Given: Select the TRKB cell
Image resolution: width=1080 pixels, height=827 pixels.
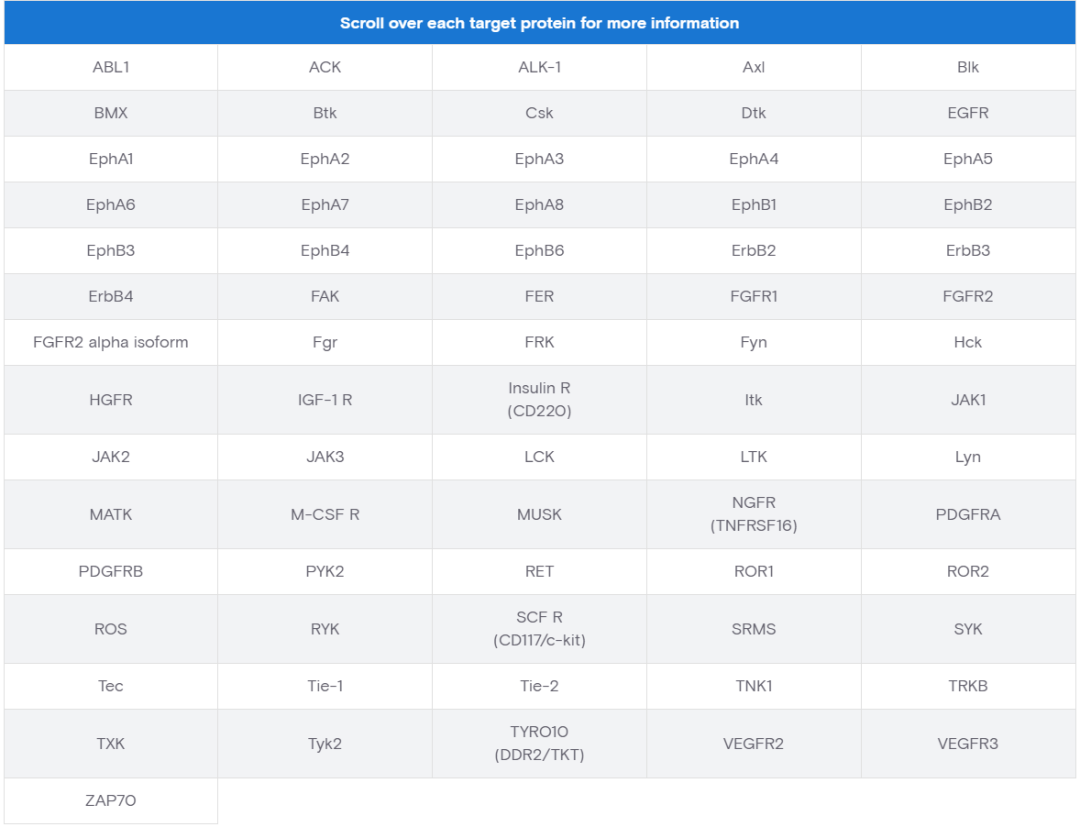Looking at the screenshot, I should click(968, 687).
